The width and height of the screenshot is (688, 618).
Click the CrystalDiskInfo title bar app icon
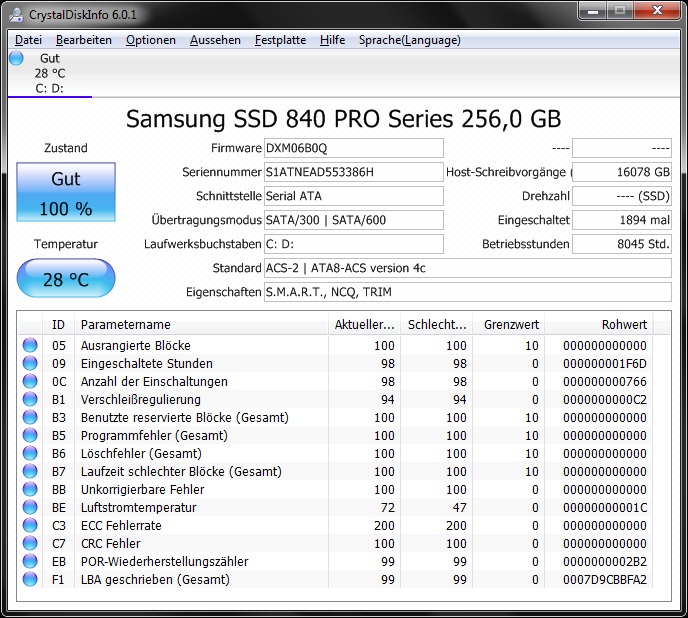[x=16, y=14]
